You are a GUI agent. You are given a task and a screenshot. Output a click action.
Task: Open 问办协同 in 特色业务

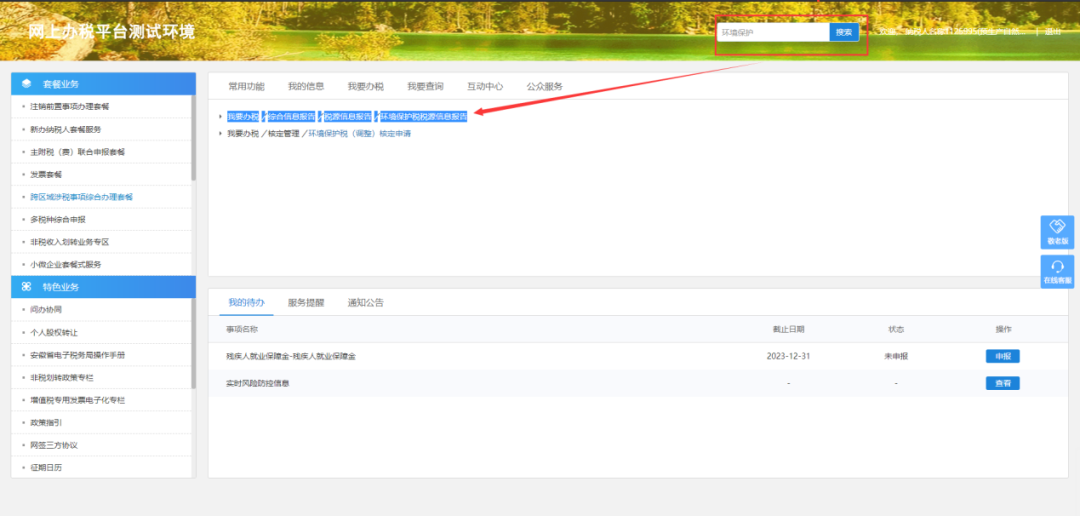pyautogui.click(x=46, y=310)
